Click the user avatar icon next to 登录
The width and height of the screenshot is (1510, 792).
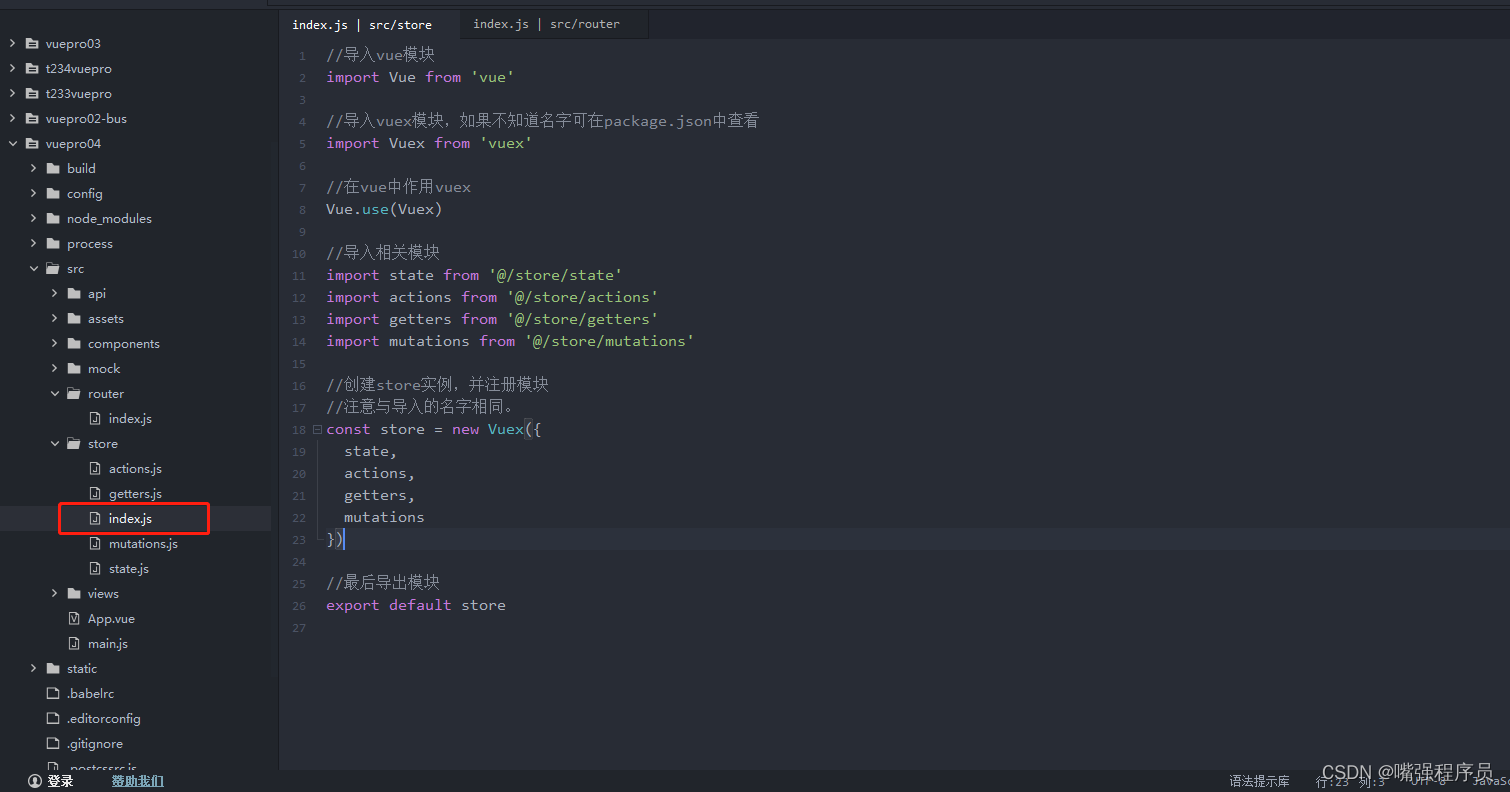[x=35, y=780]
